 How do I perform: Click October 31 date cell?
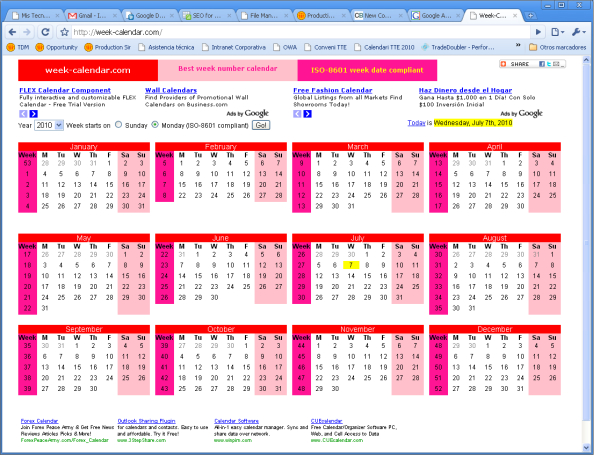[279, 389]
